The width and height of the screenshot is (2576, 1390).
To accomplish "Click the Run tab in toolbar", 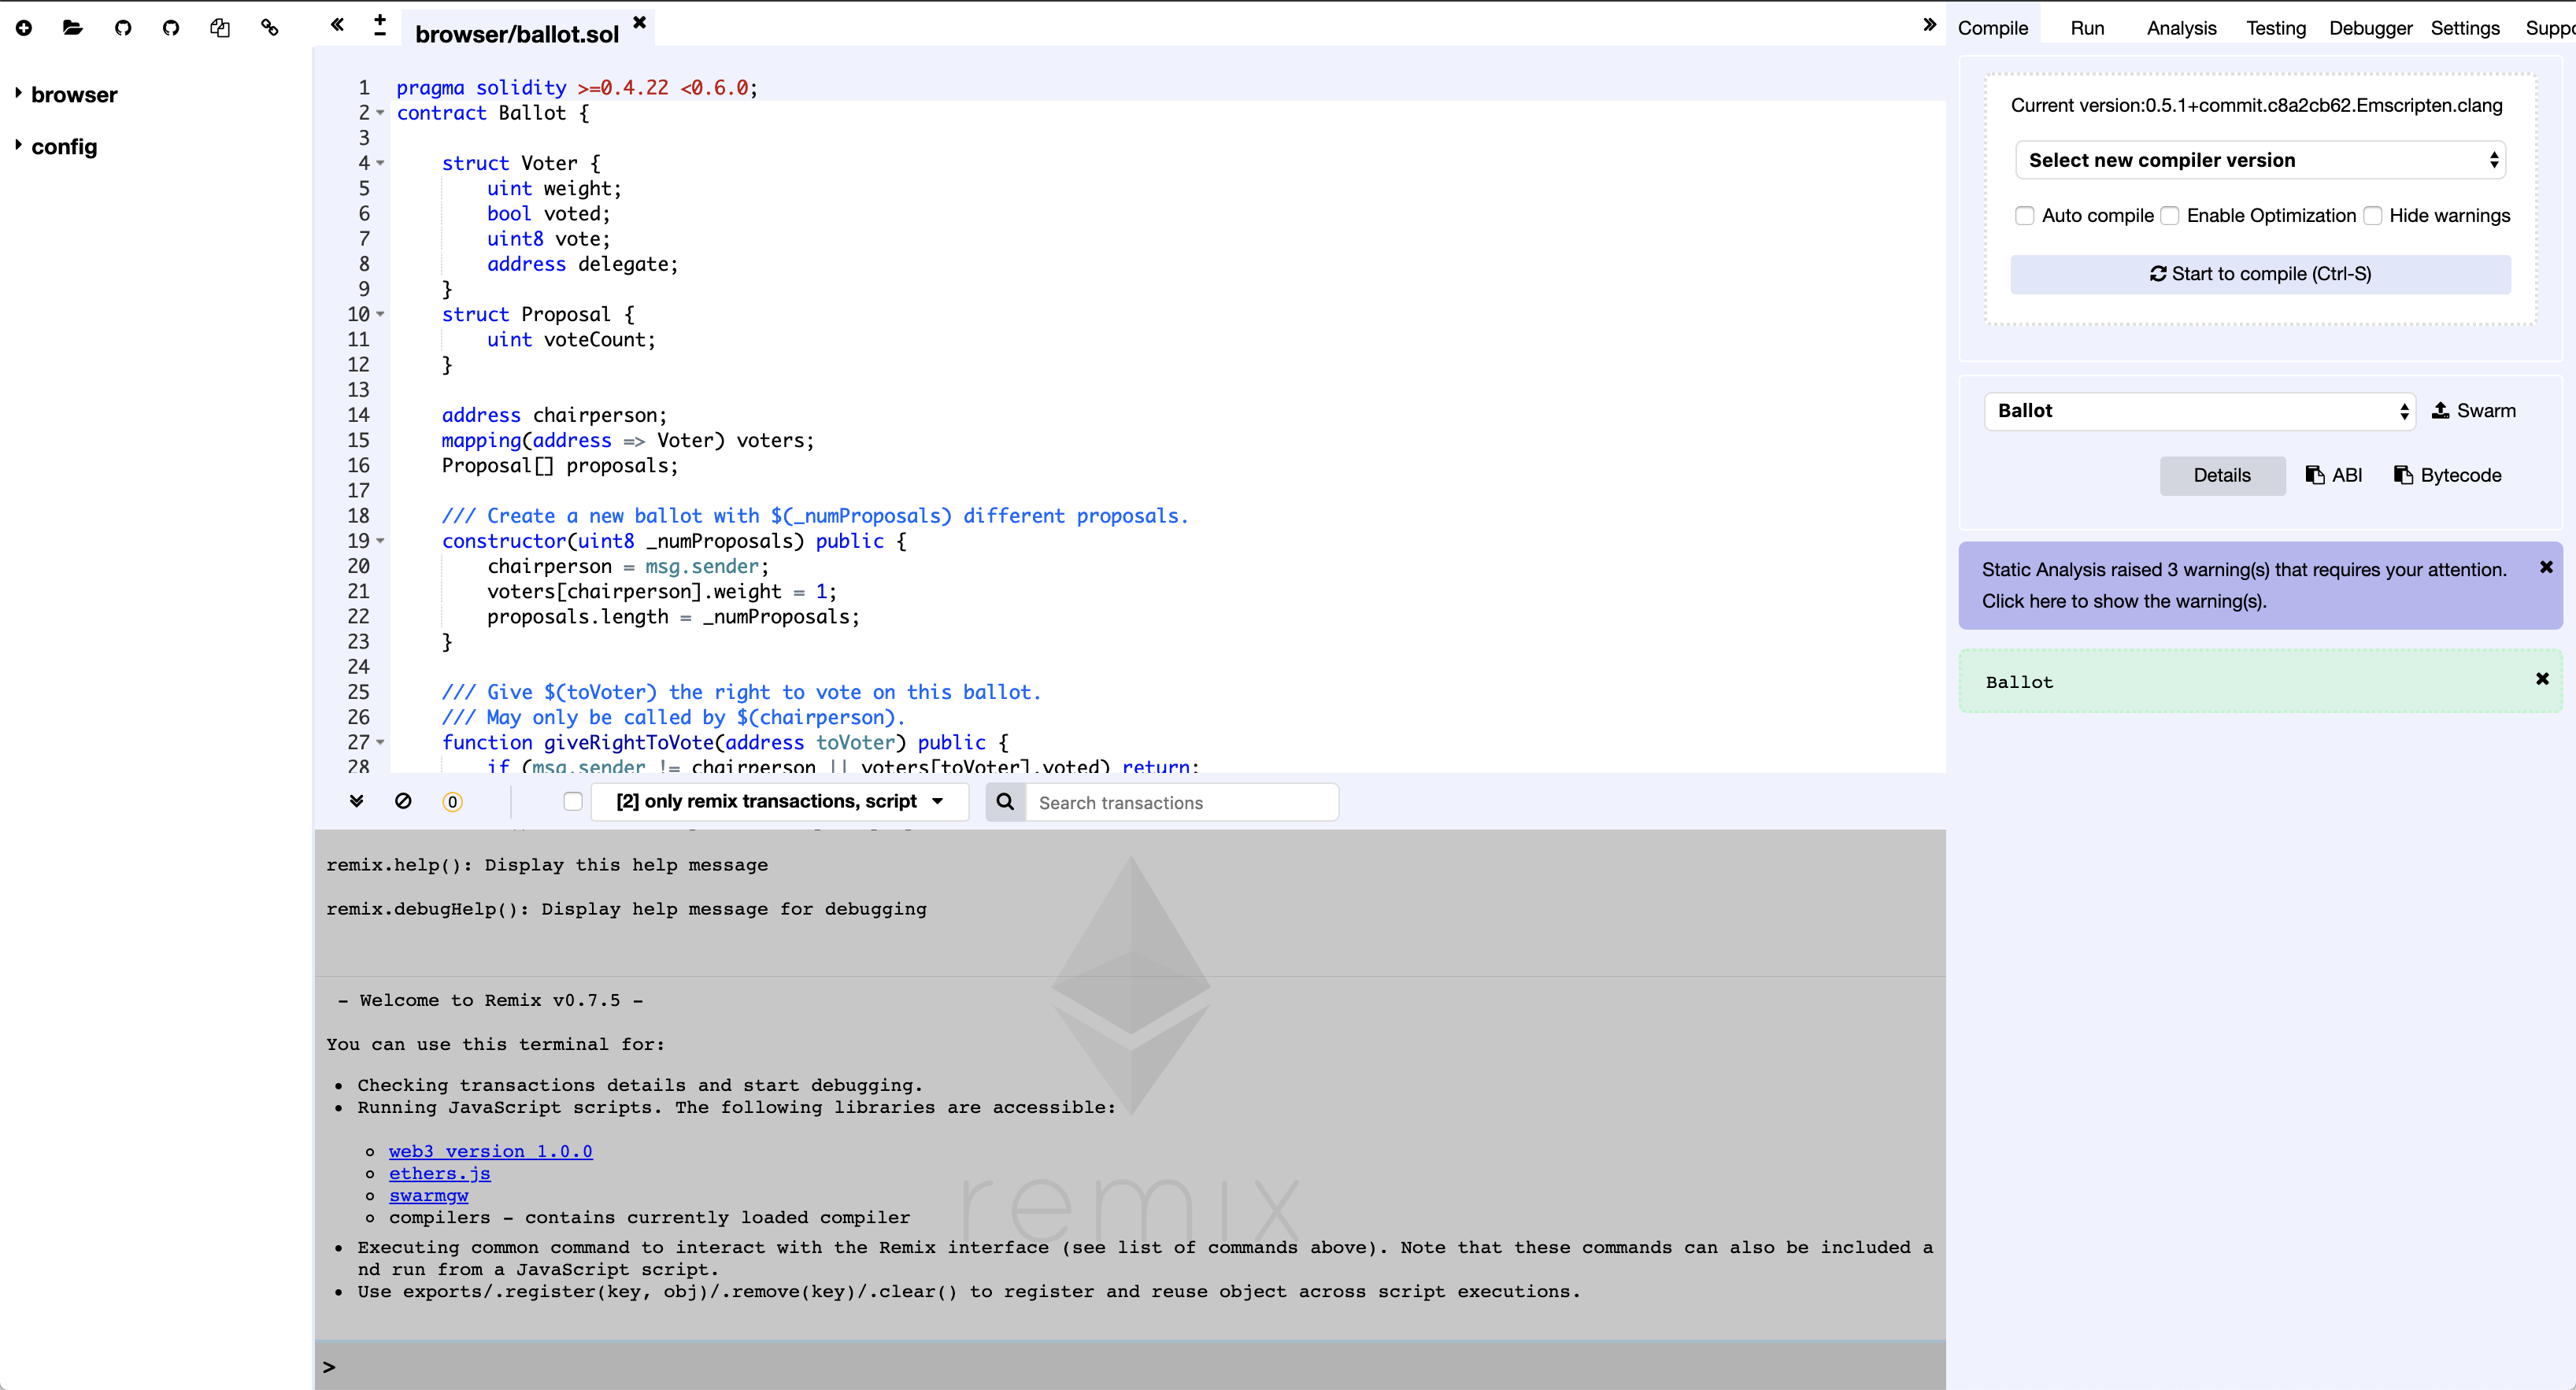I will pos(2088,29).
